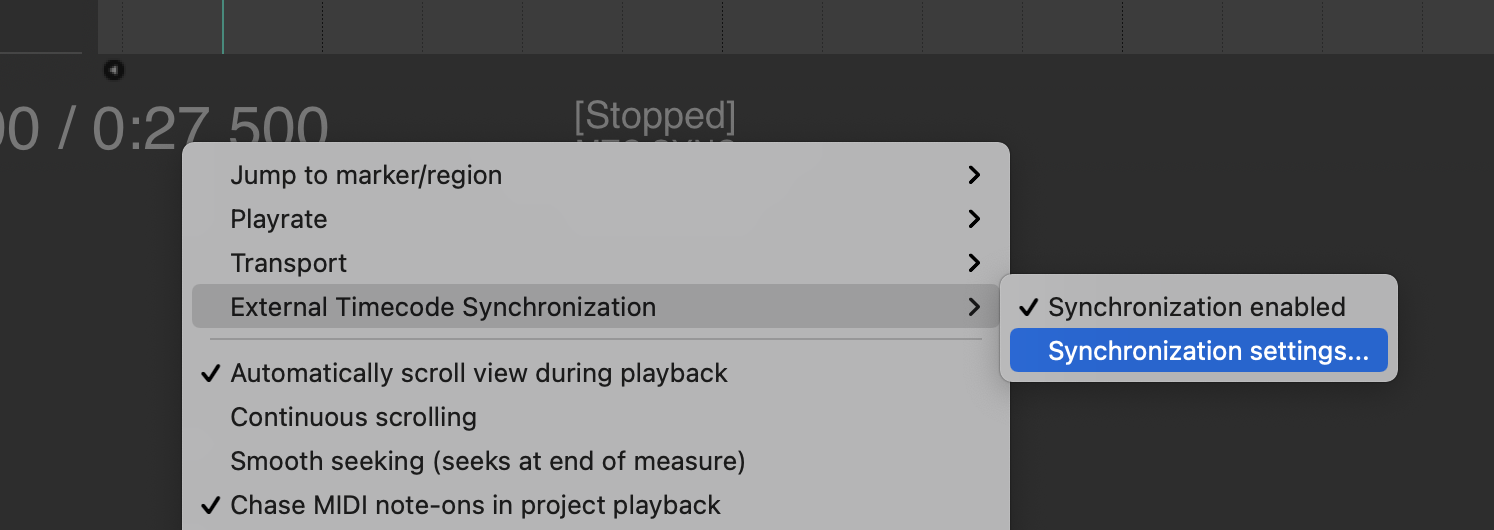Screen dimensions: 1494x530
Task: Toggle Chase MIDI note-ons in project playback
Action: click(475, 505)
